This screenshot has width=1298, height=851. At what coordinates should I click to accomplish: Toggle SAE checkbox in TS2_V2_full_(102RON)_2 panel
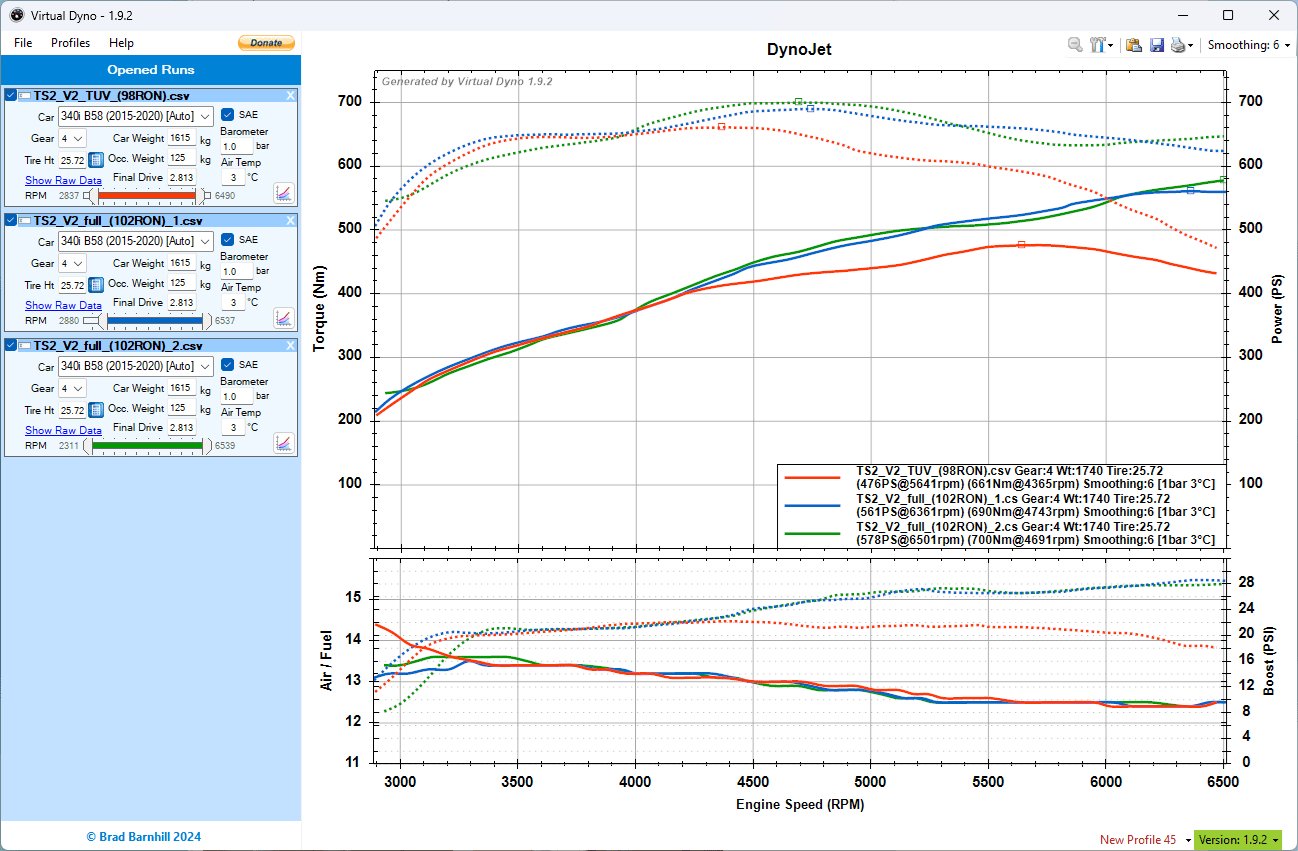pos(227,364)
